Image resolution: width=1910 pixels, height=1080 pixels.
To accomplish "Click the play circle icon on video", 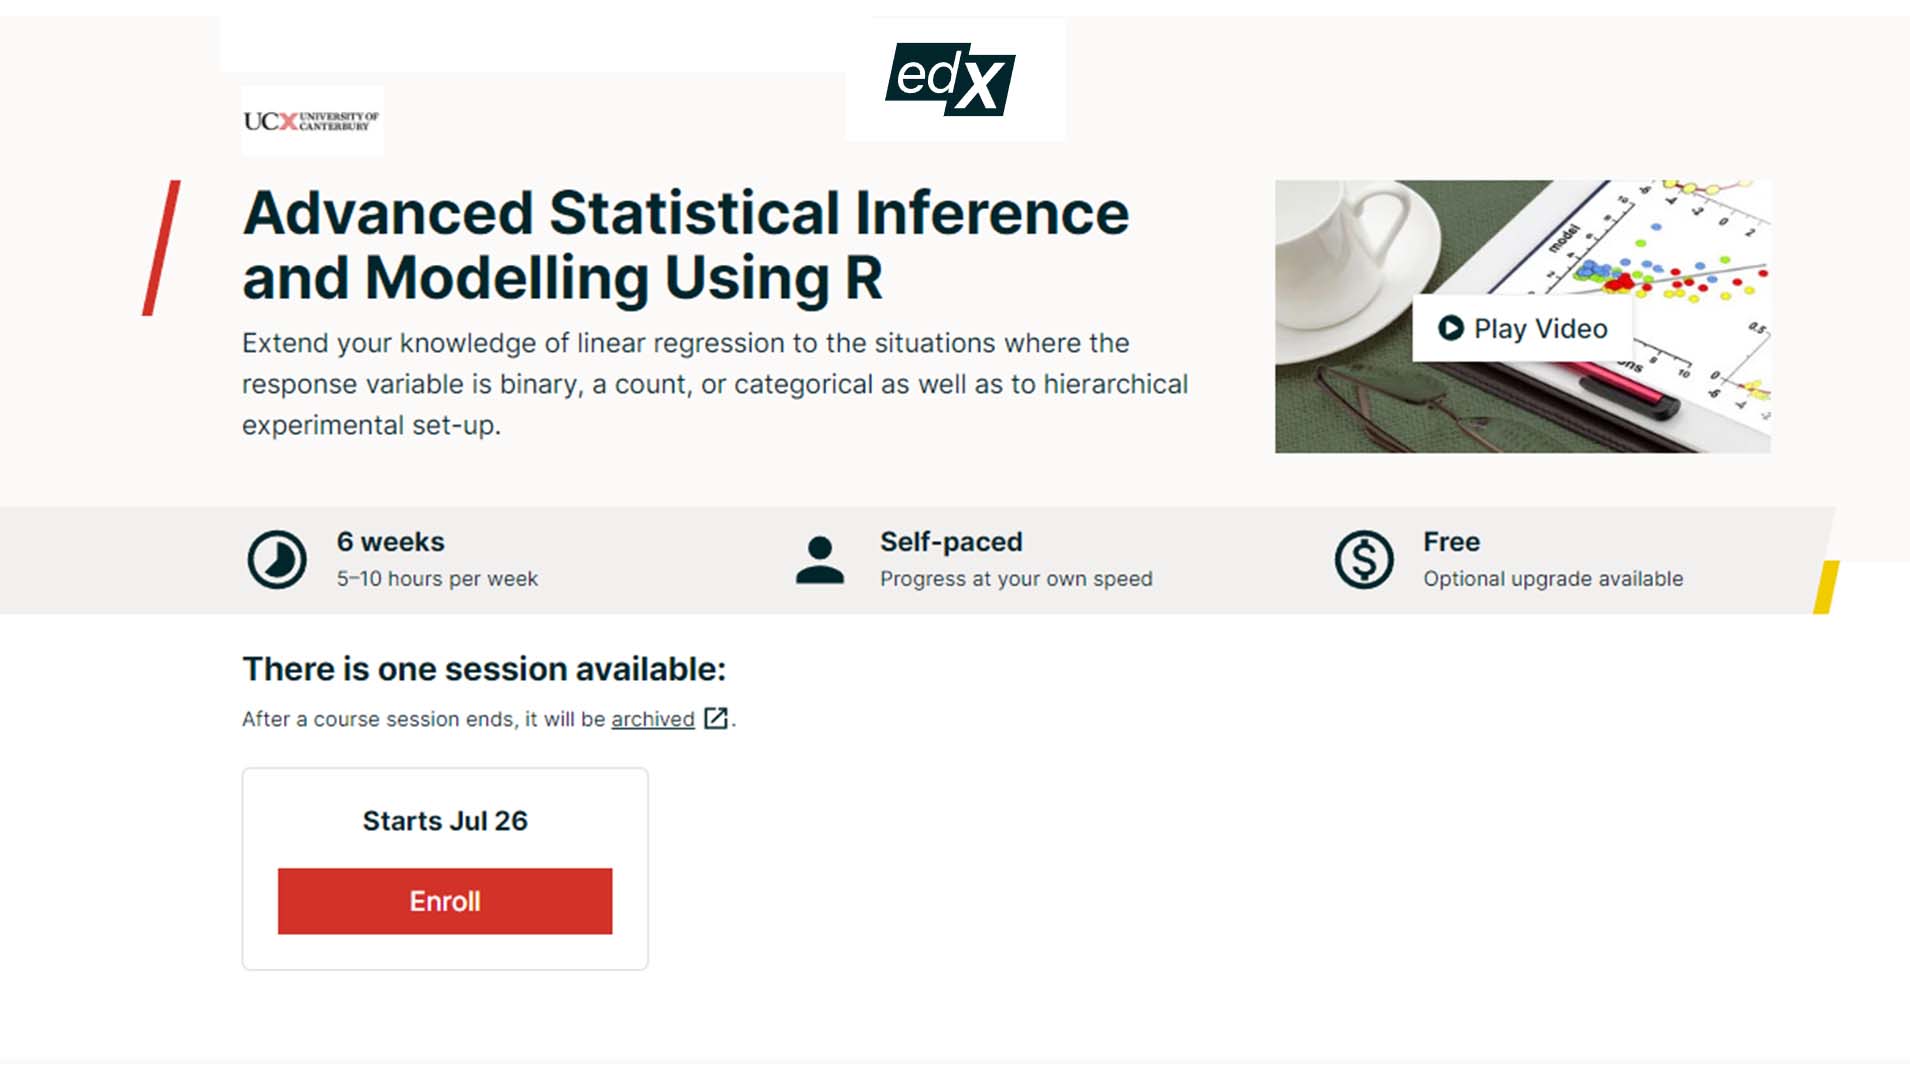I will click(1450, 328).
